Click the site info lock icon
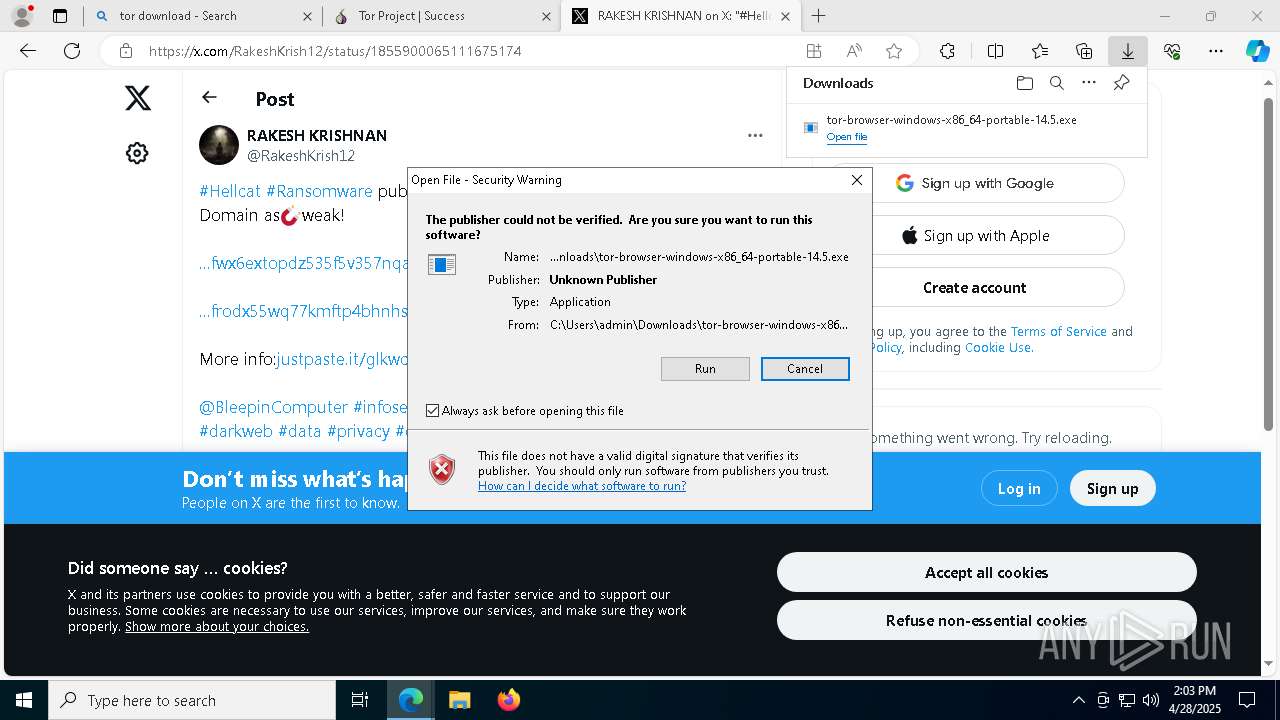The width and height of the screenshot is (1280, 720). pyautogui.click(x=126, y=51)
